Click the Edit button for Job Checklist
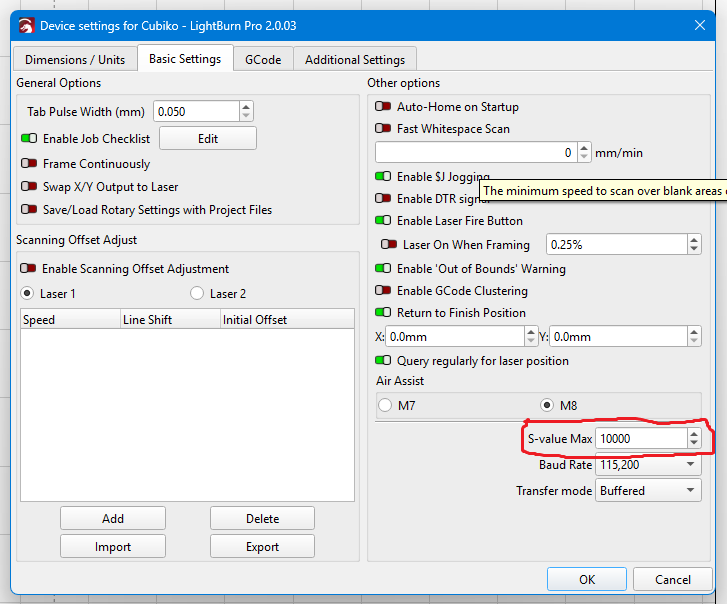This screenshot has height=604, width=727. coord(208,139)
